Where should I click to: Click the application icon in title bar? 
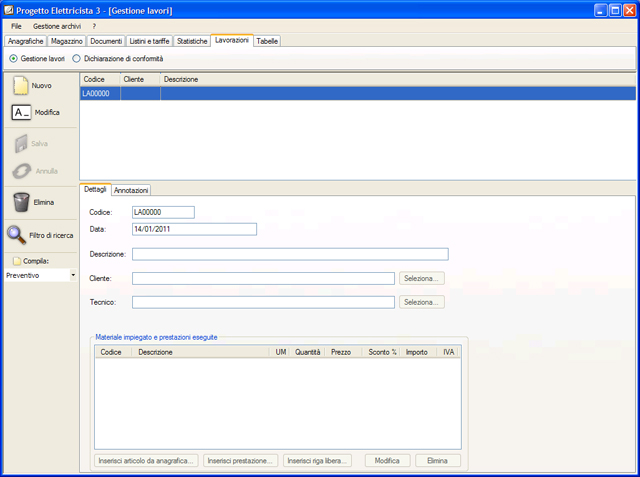[x=9, y=10]
